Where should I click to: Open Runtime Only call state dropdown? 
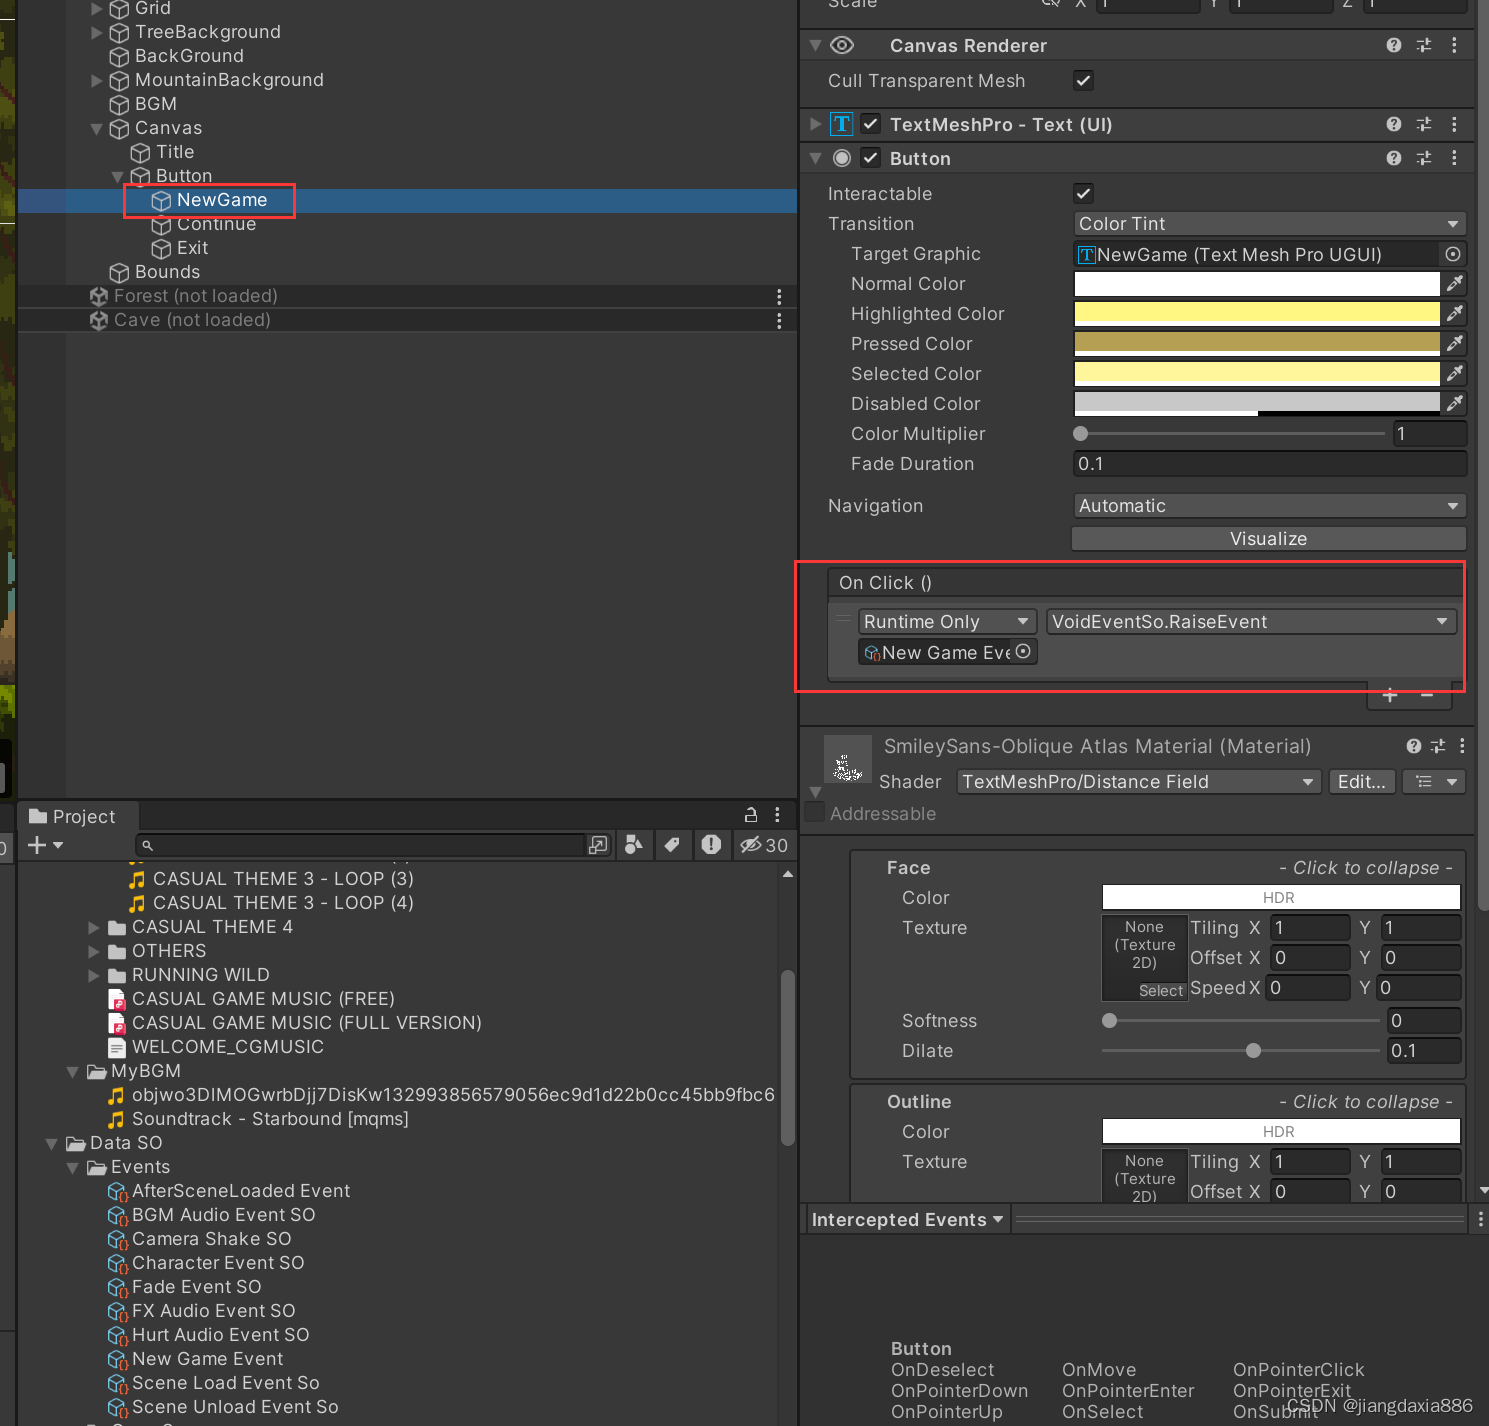coord(947,622)
